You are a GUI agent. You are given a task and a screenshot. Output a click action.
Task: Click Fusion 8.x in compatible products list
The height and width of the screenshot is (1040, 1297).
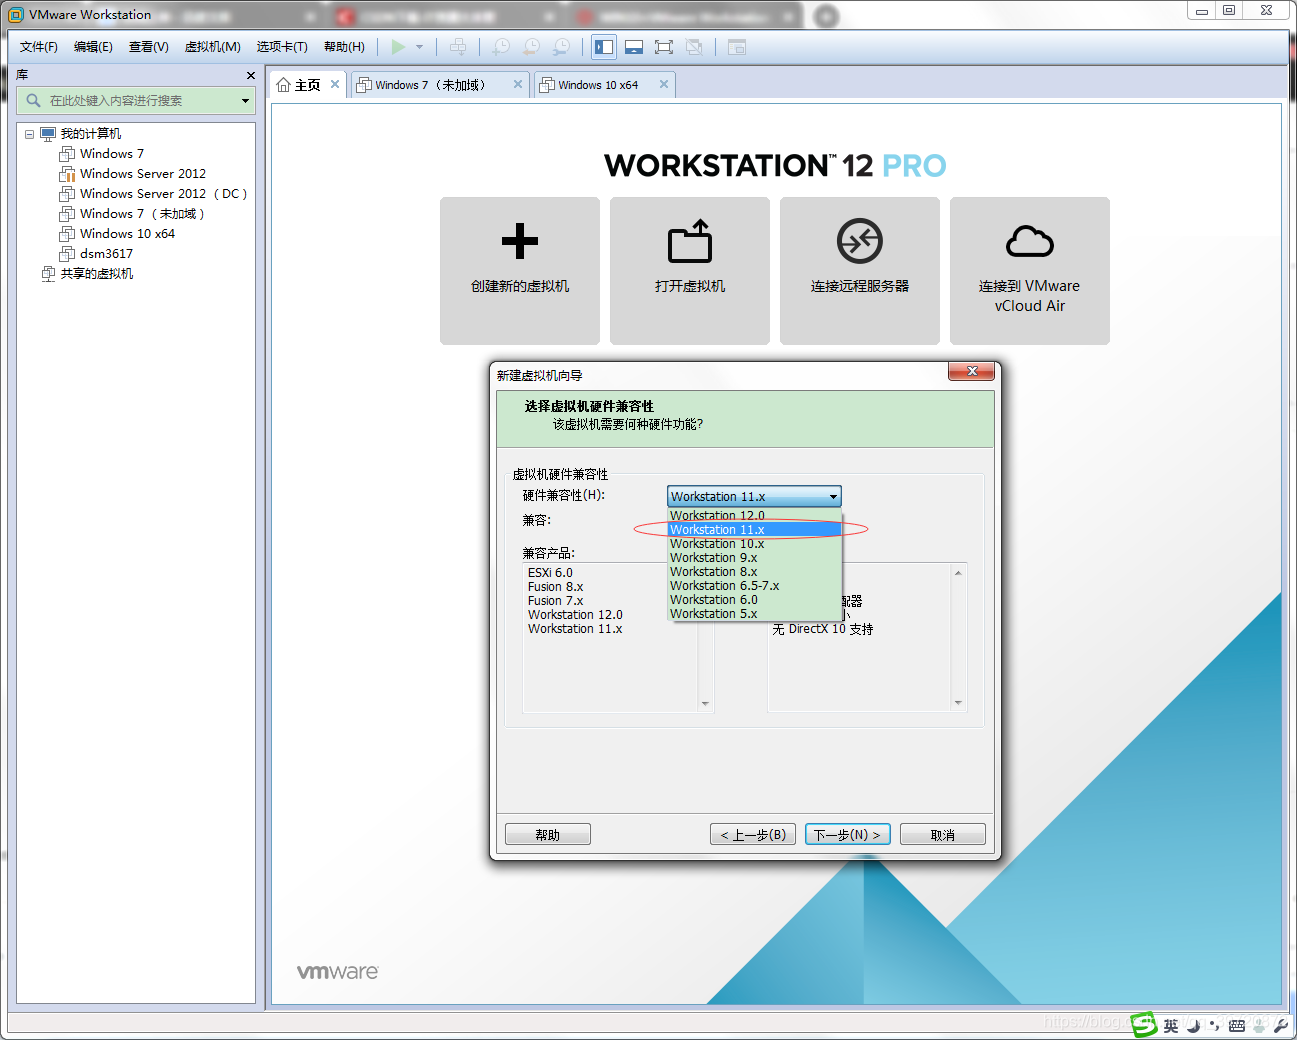click(x=555, y=587)
